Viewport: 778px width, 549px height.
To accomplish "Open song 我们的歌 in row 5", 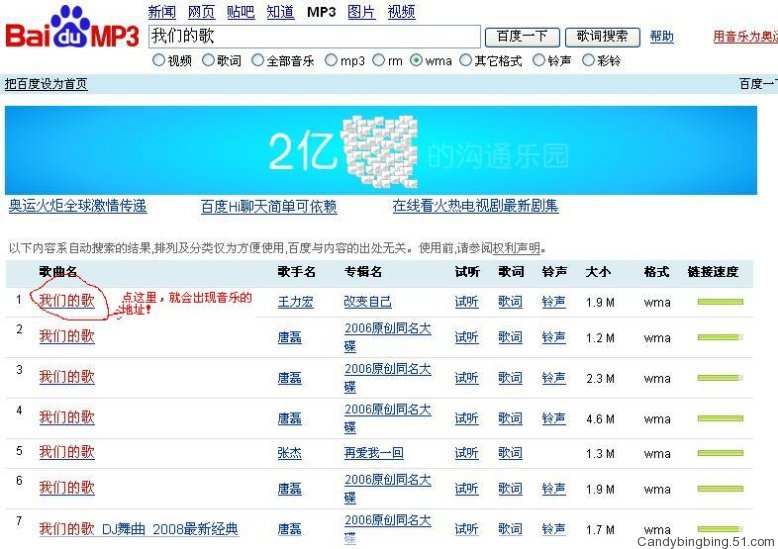I will (66, 452).
